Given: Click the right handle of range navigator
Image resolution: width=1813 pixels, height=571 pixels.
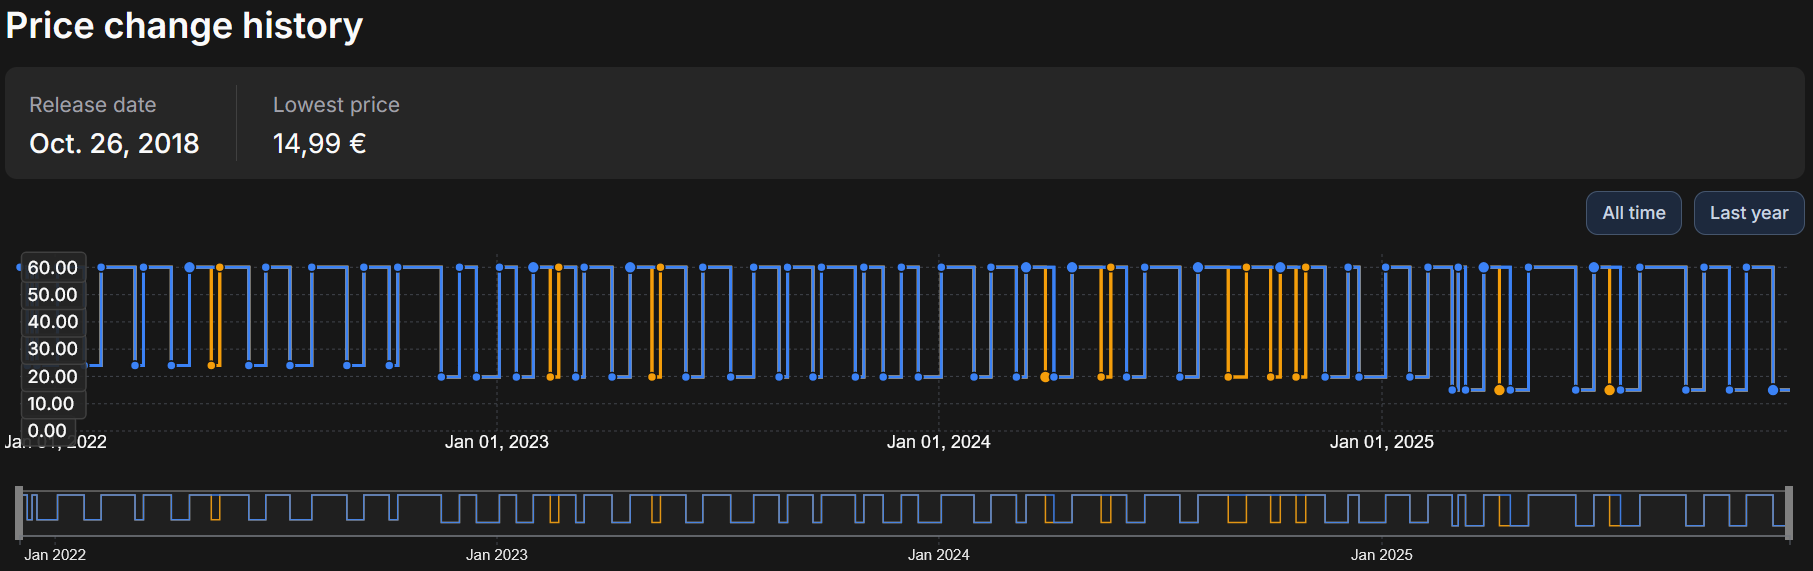Looking at the screenshot, I should click(1789, 512).
